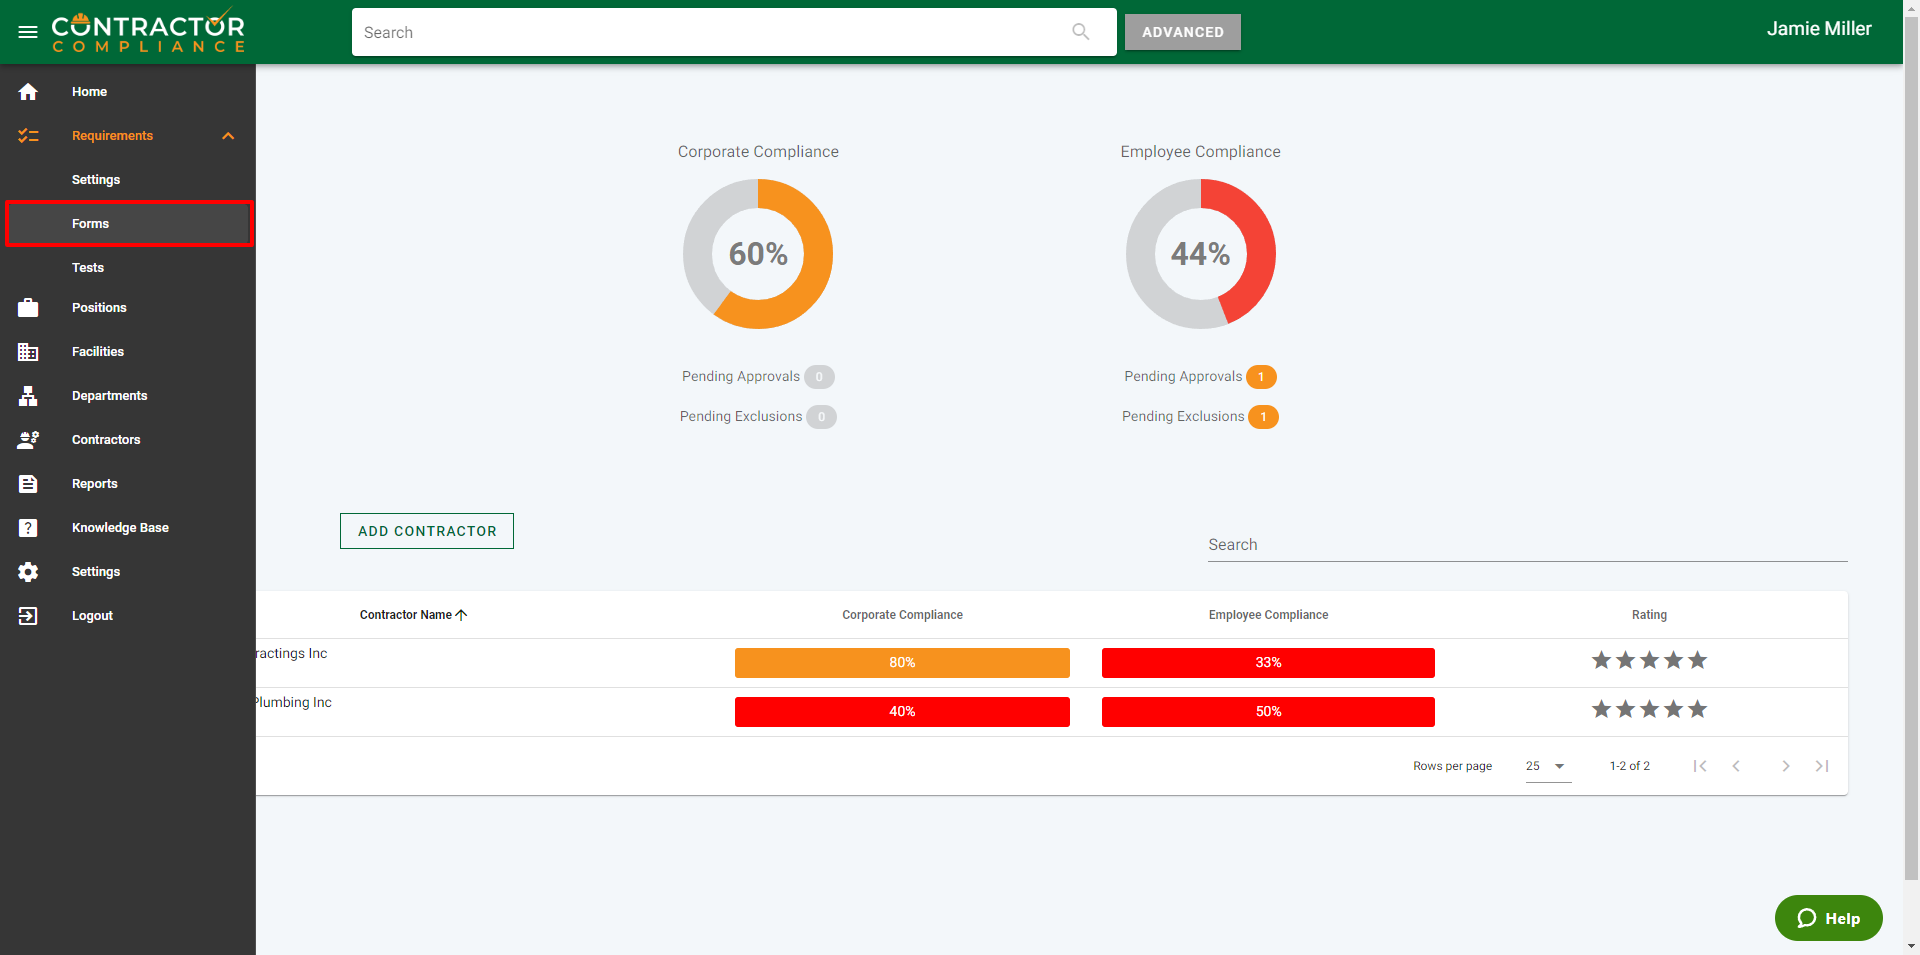This screenshot has width=1920, height=955.
Task: Click the Contractors people icon
Action: 28,440
